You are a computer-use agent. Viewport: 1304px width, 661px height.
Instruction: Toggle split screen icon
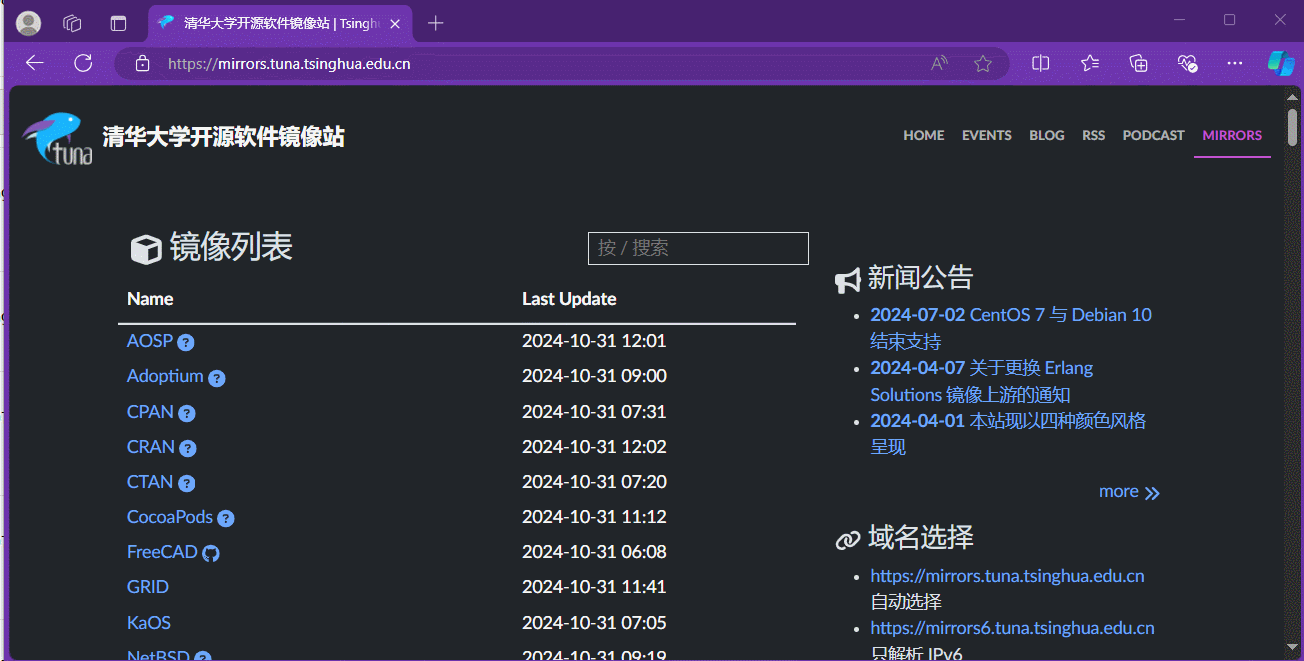[x=1040, y=63]
